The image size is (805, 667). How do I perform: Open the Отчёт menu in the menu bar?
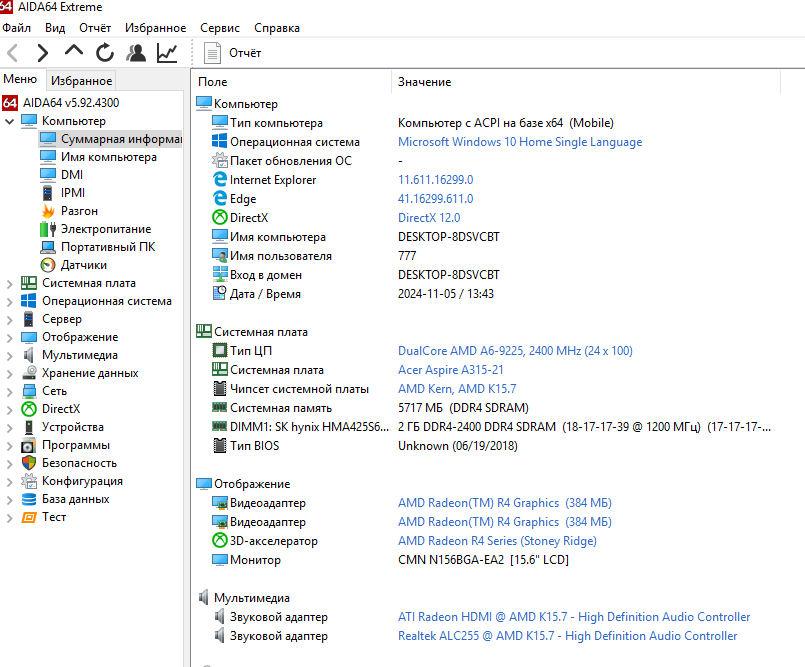(95, 28)
